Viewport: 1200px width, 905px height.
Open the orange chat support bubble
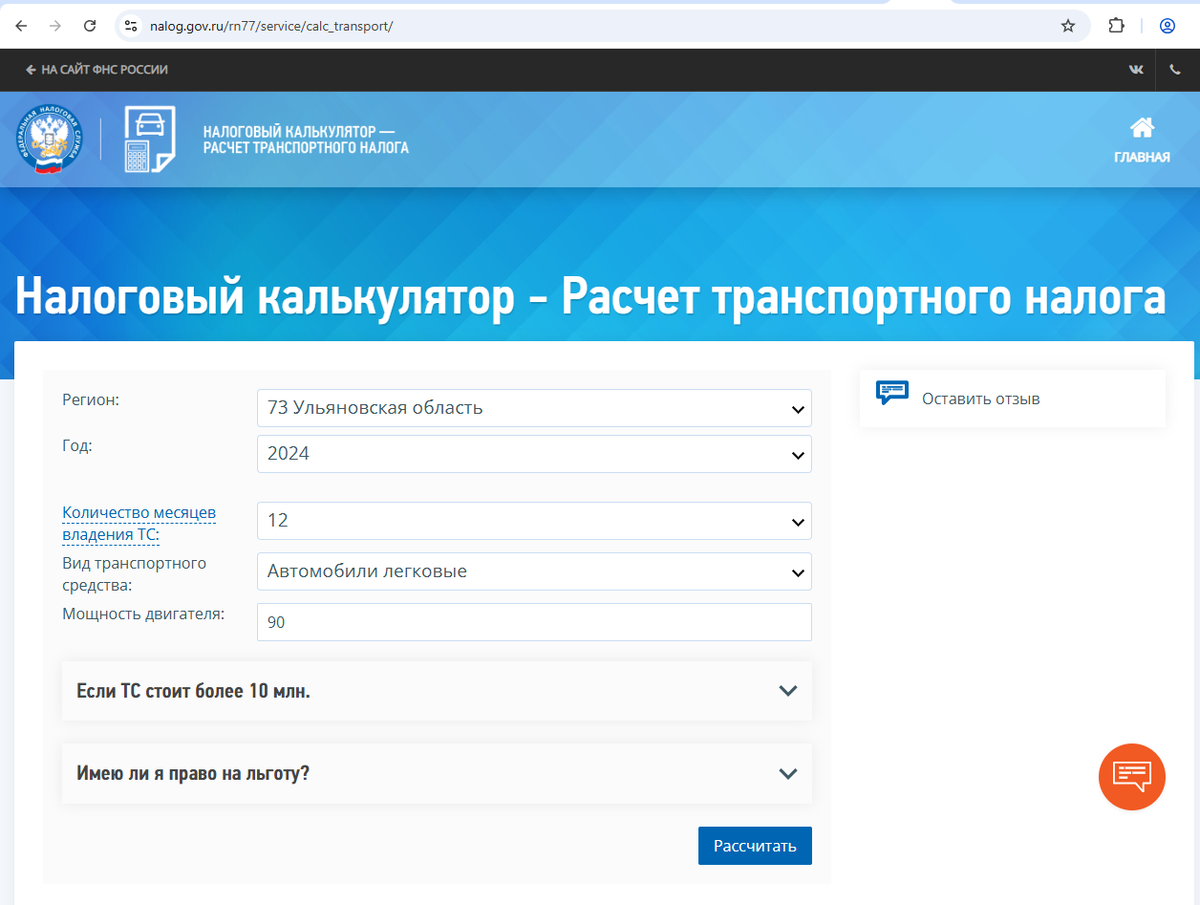tap(1132, 776)
